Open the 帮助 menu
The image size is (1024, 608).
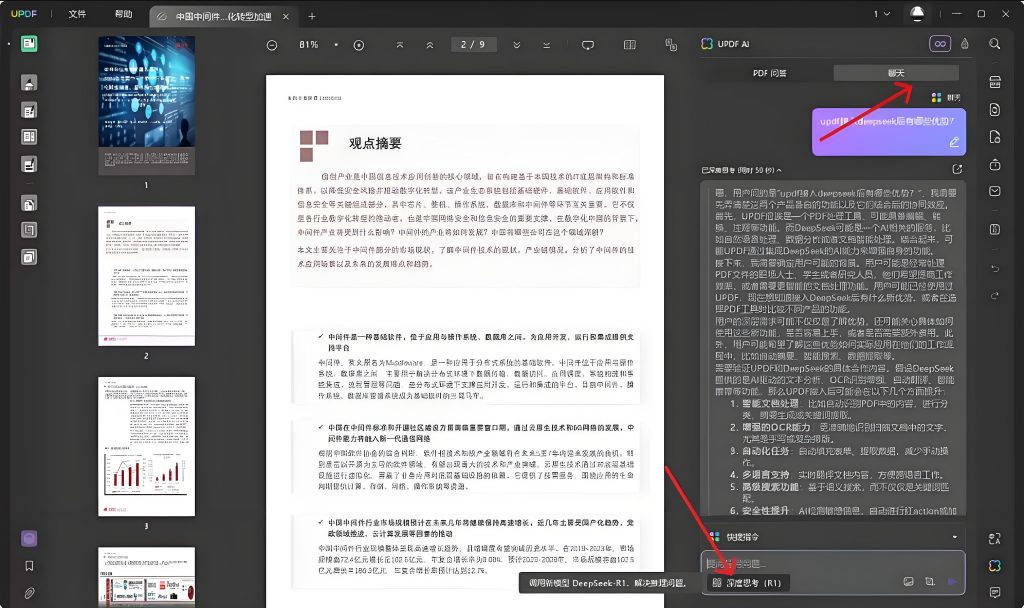click(x=123, y=14)
